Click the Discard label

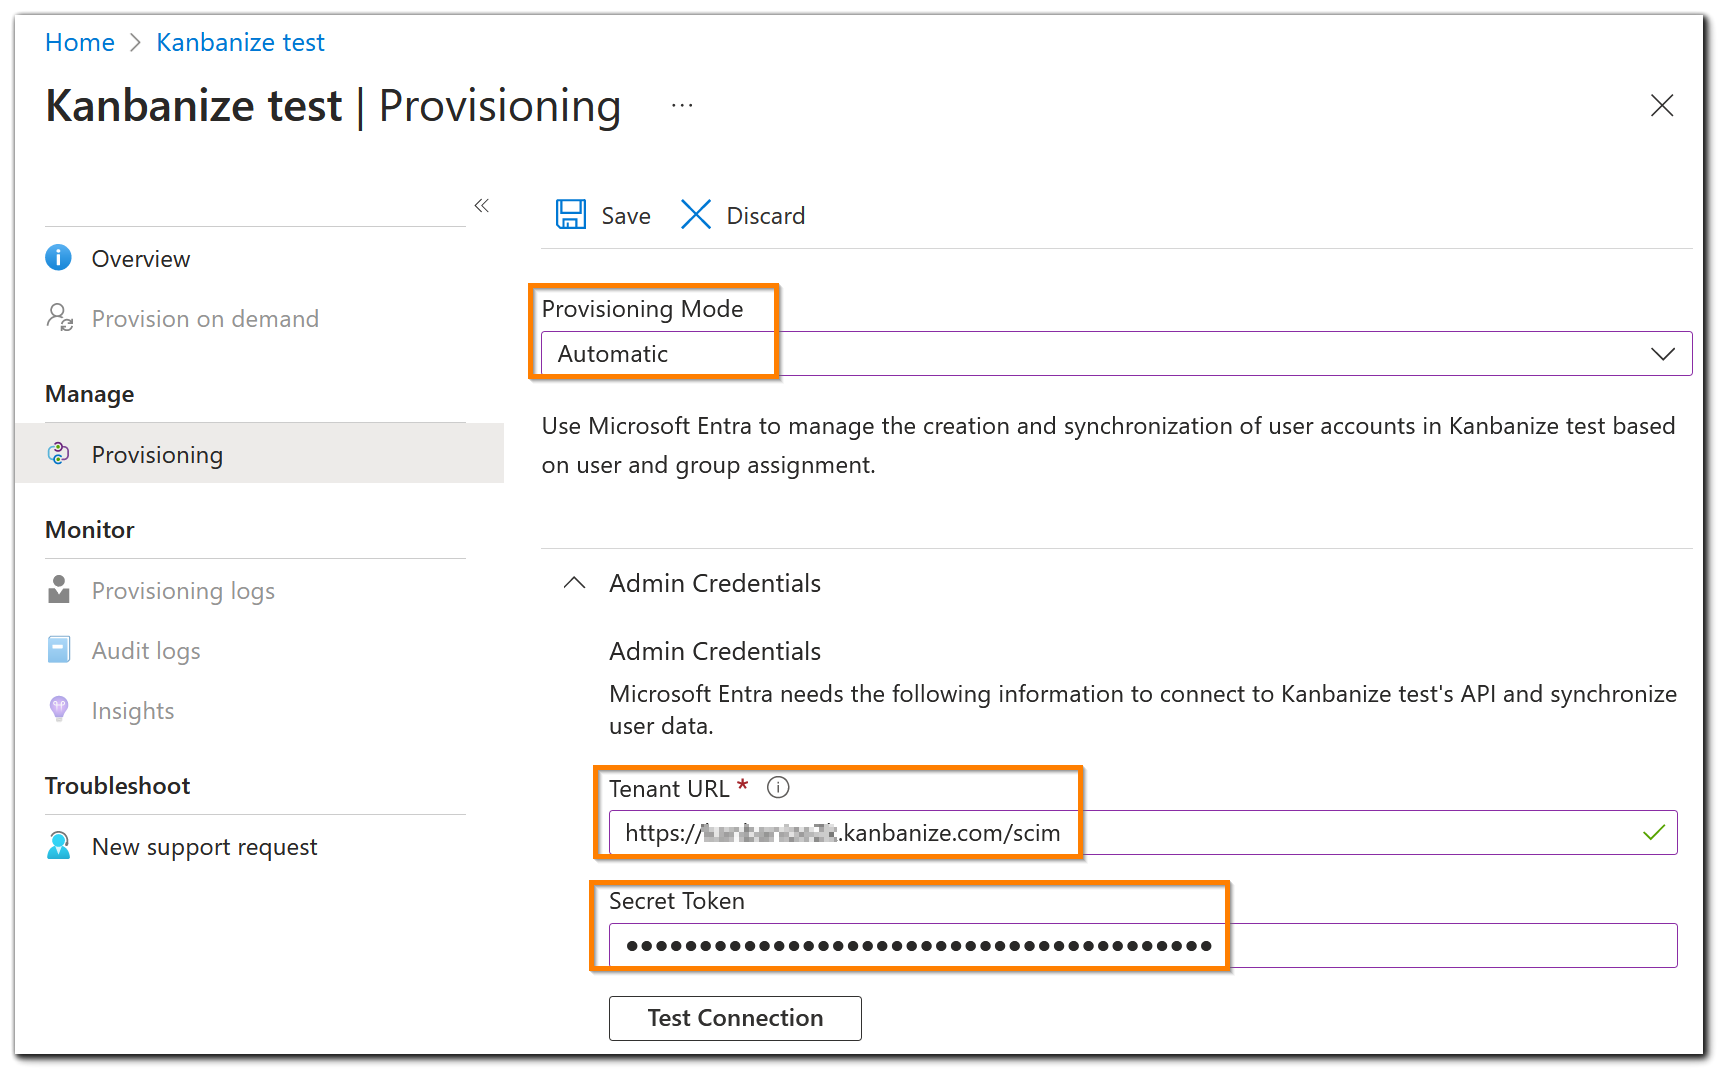click(x=765, y=216)
